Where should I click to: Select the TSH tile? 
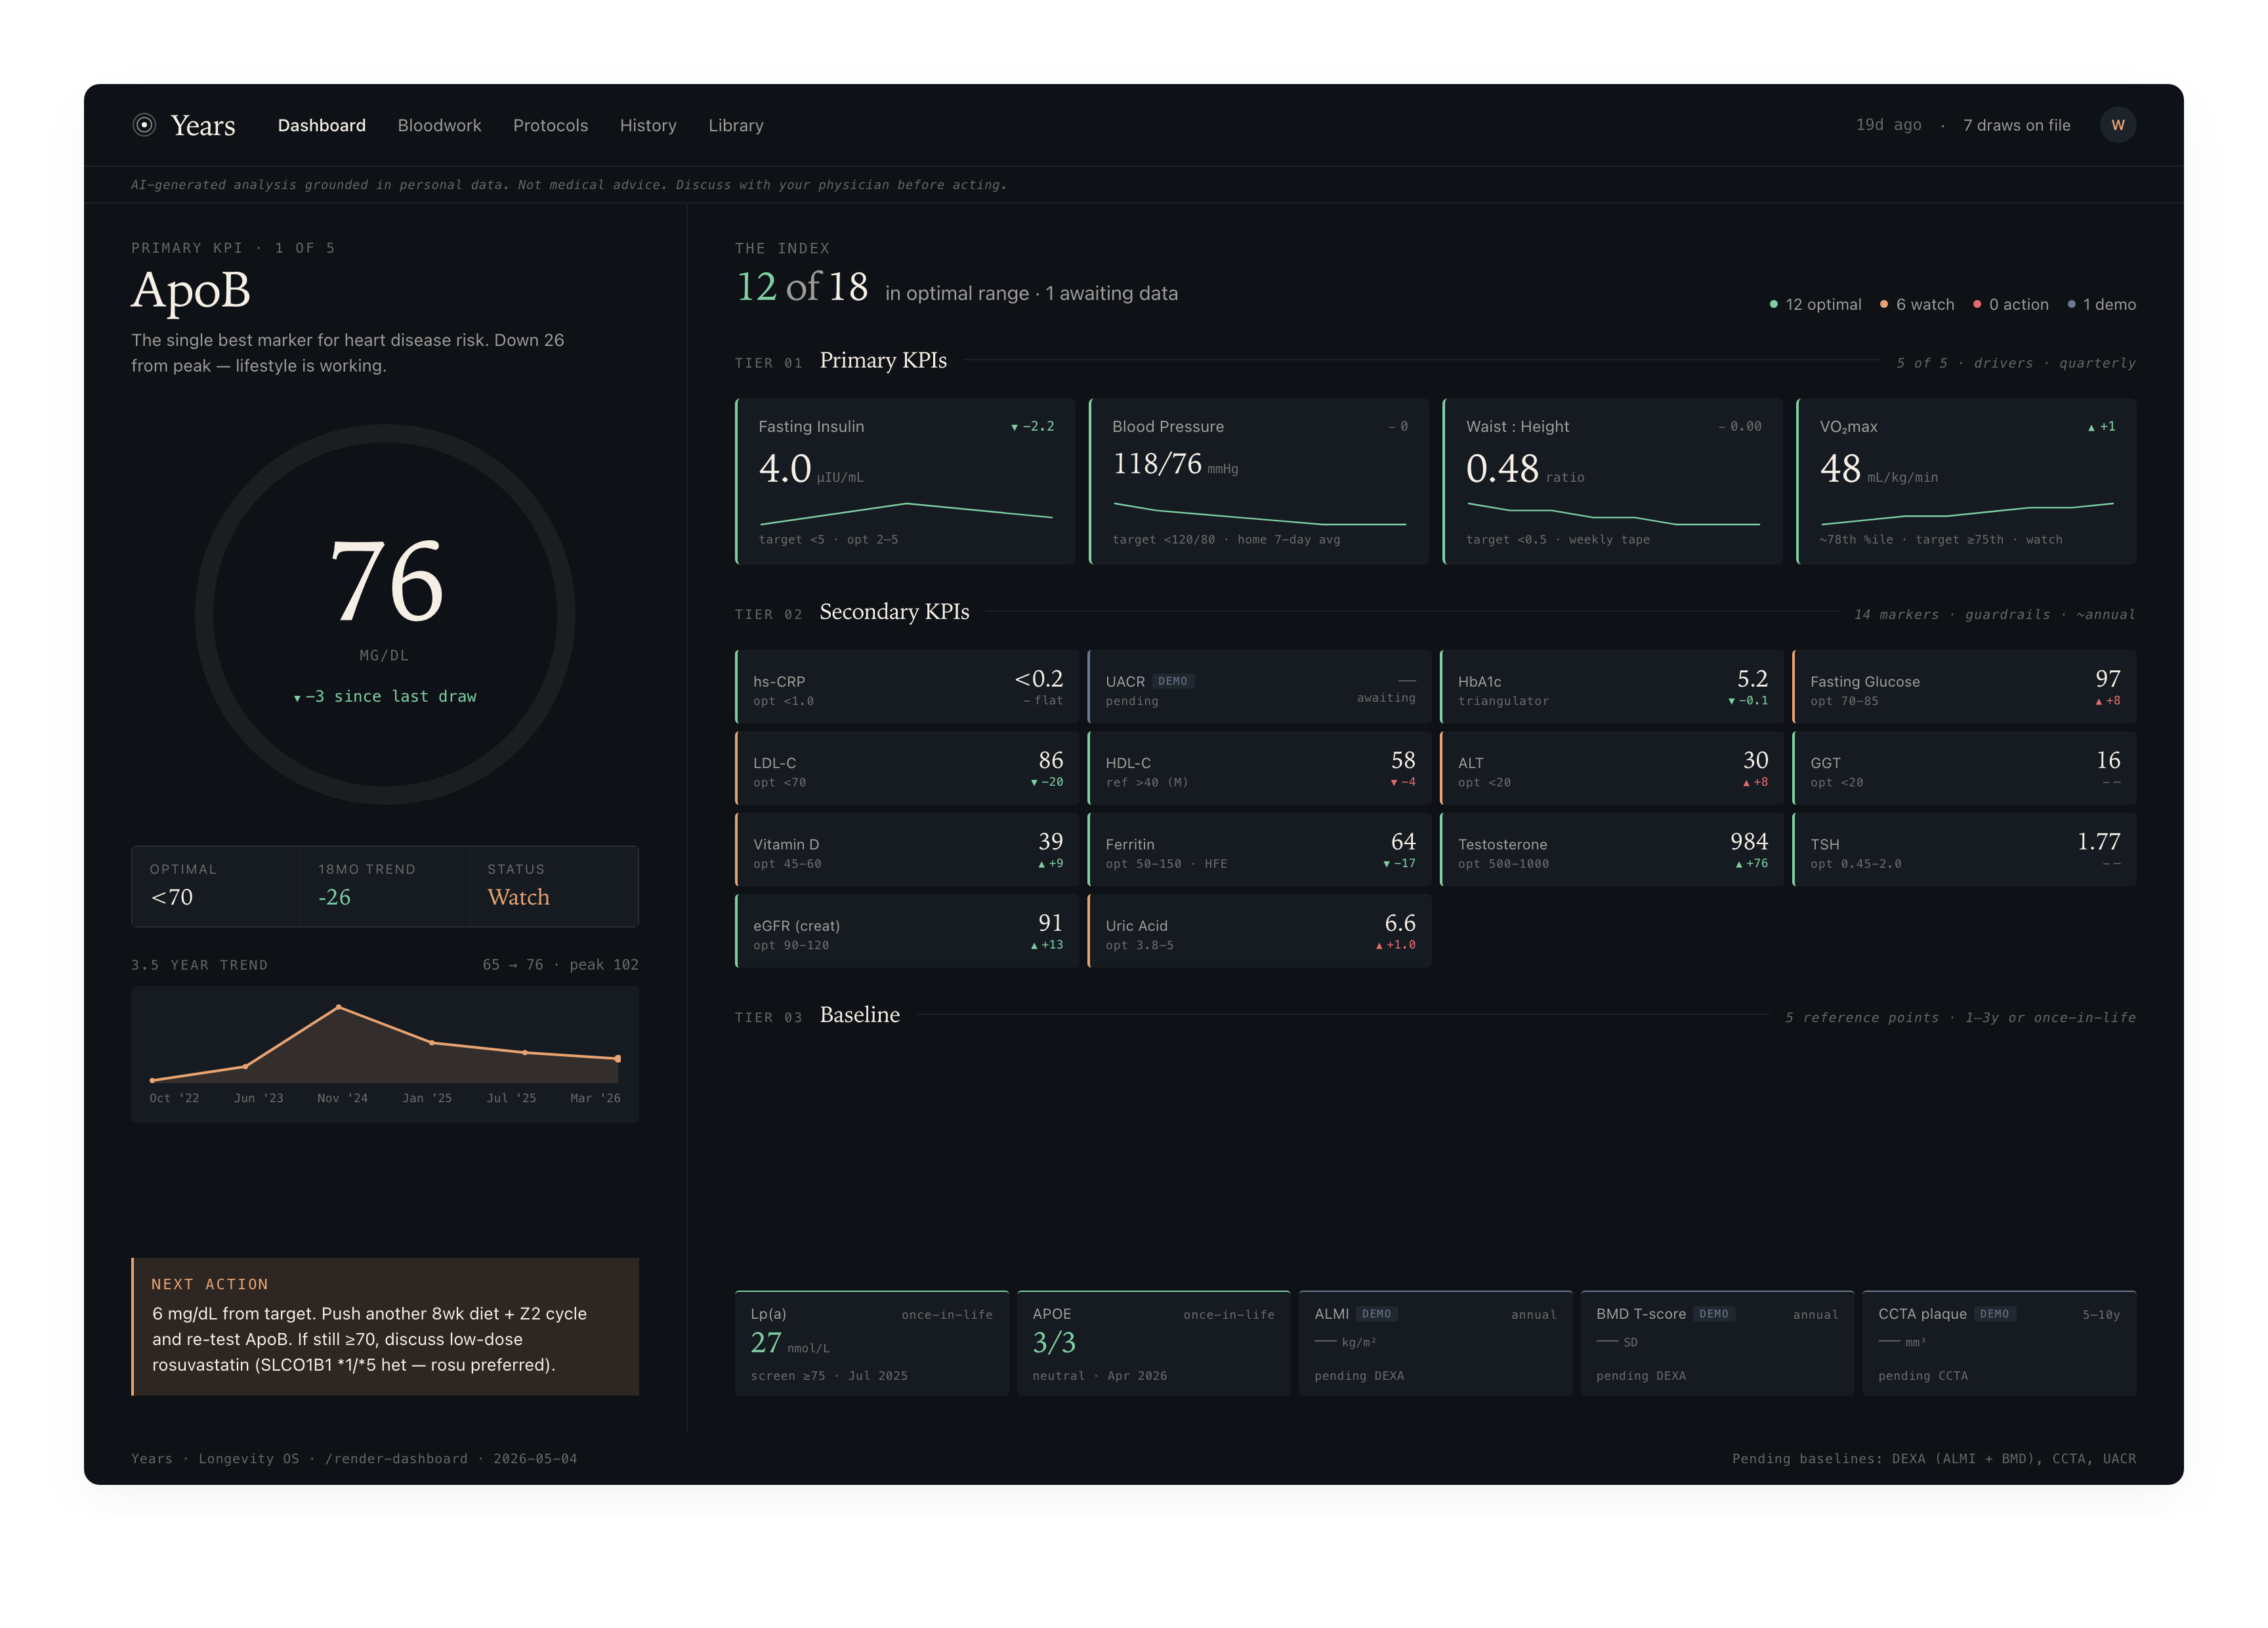[x=1964, y=850]
